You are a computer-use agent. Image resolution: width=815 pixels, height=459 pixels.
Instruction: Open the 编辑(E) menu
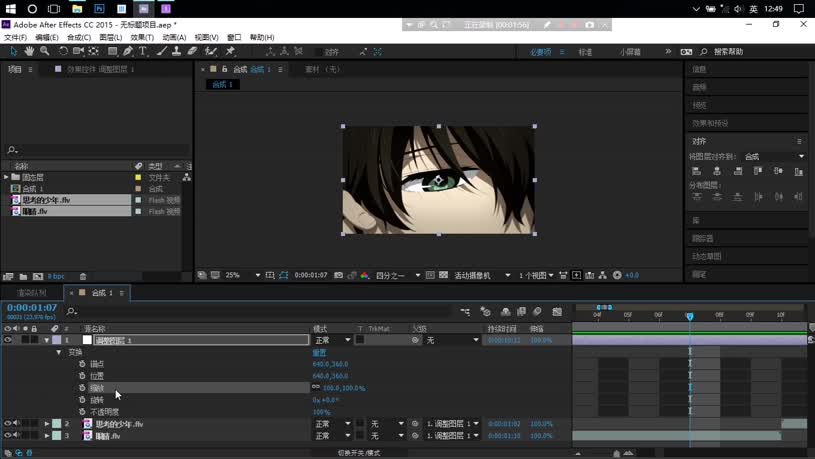point(47,37)
